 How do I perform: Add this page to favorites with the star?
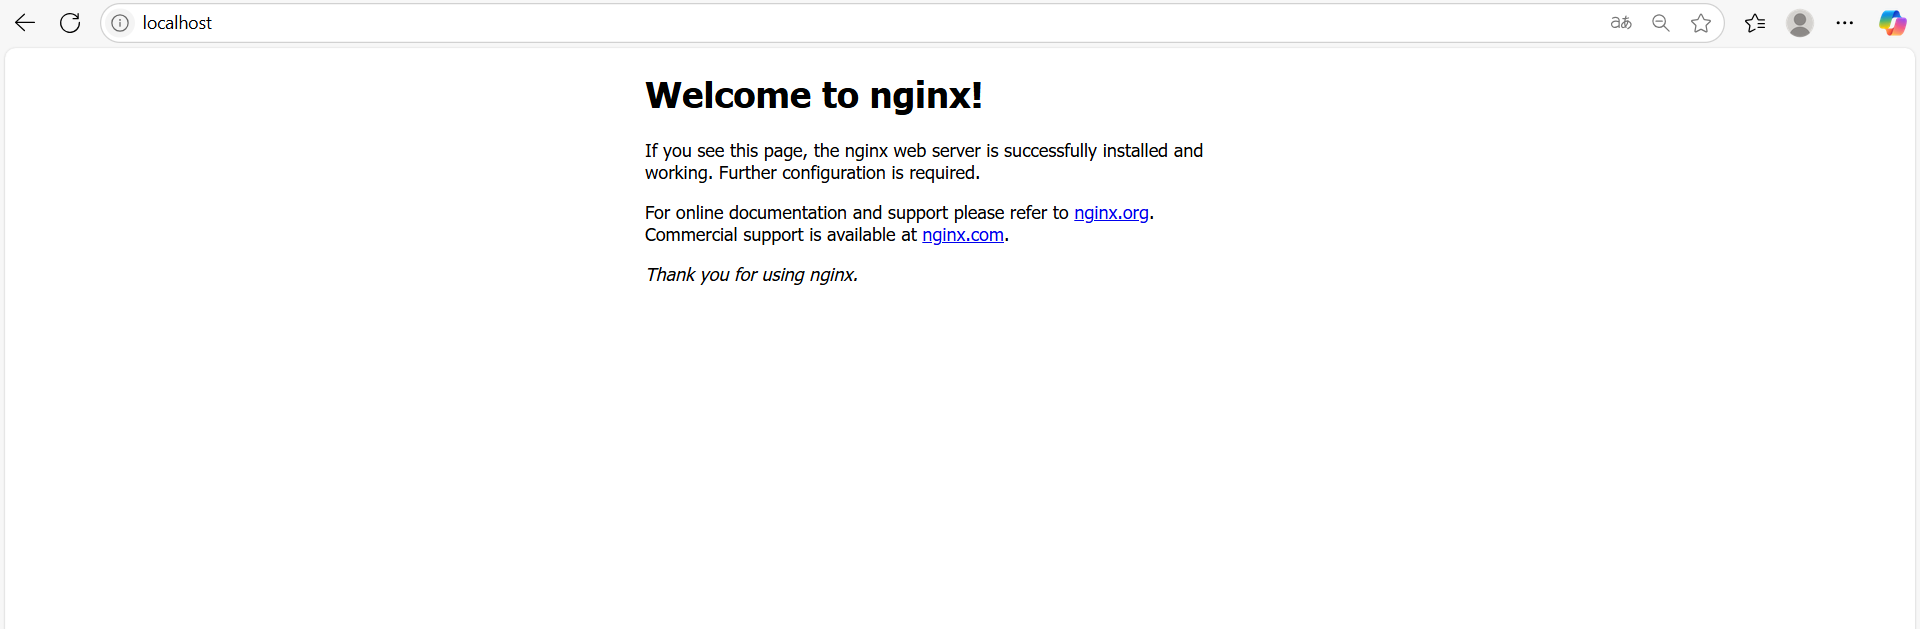[1701, 23]
